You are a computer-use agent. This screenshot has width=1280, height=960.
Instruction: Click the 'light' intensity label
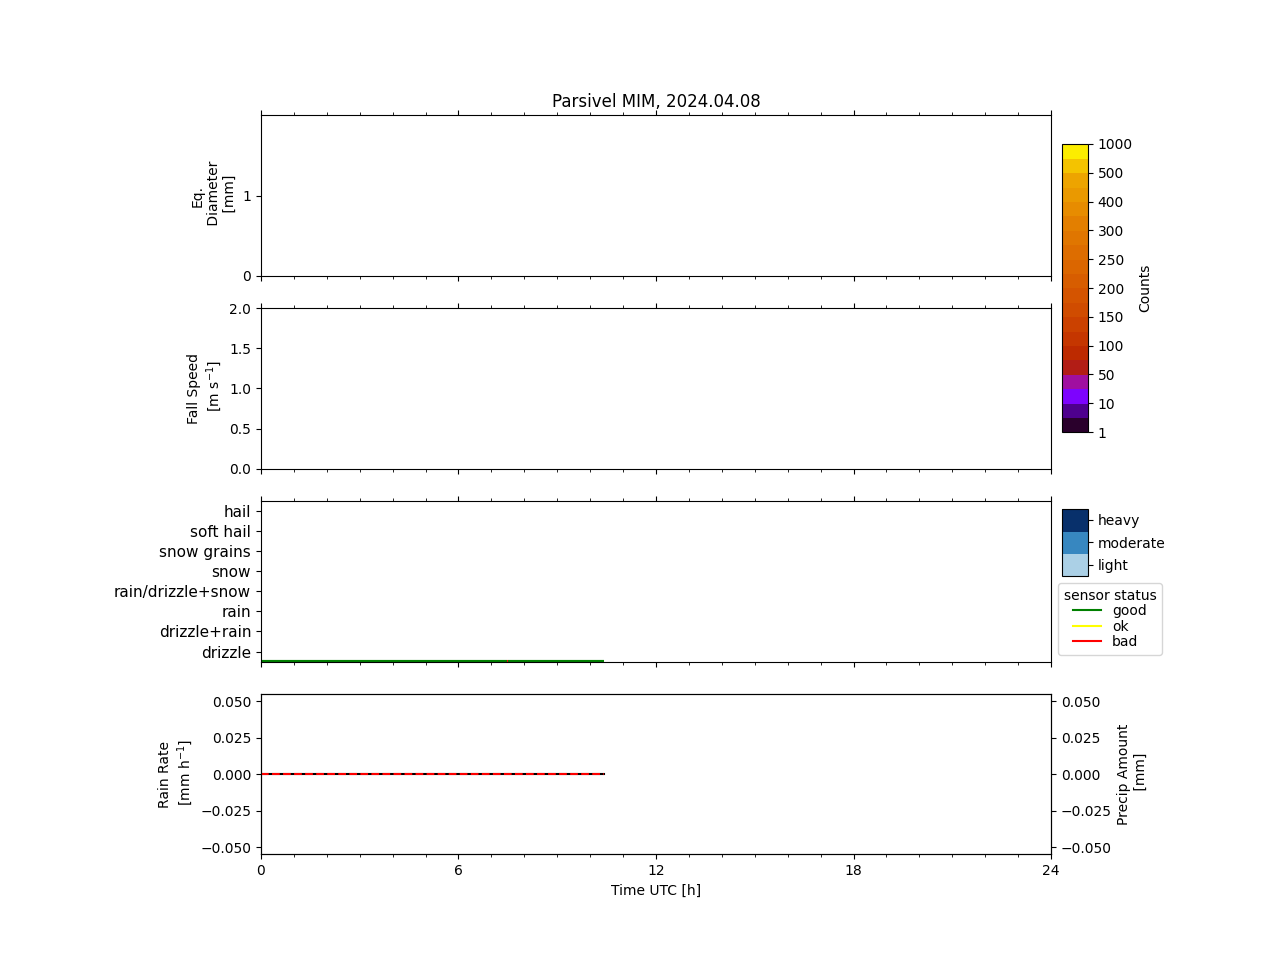(1113, 565)
